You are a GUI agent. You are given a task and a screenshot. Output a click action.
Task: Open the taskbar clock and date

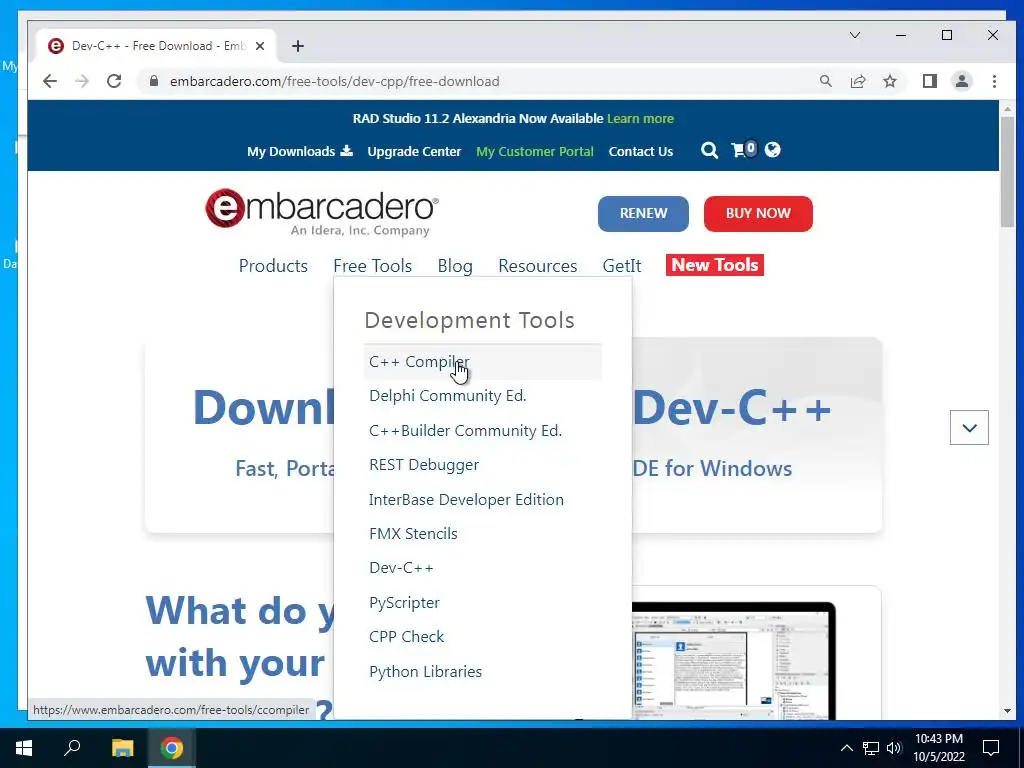pos(938,748)
